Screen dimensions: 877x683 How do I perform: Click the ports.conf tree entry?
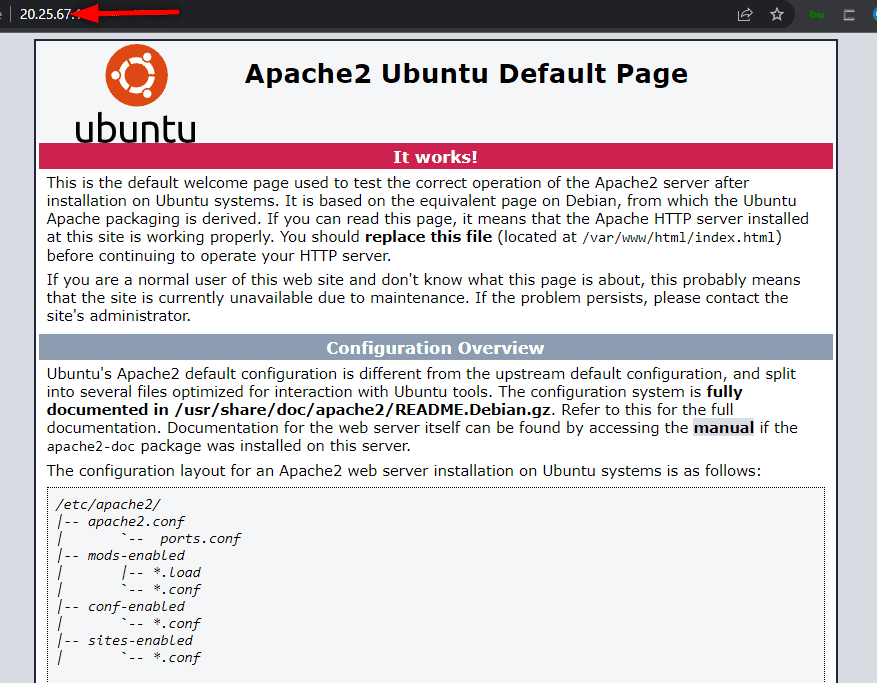click(200, 539)
